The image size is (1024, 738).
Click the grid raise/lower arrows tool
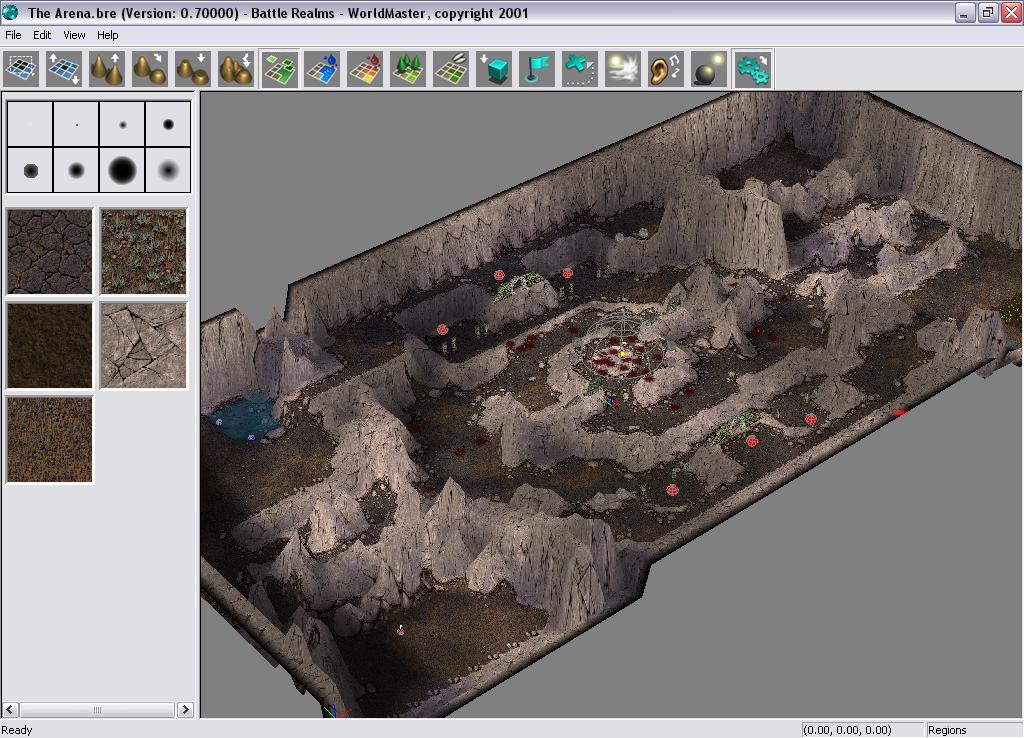point(64,69)
